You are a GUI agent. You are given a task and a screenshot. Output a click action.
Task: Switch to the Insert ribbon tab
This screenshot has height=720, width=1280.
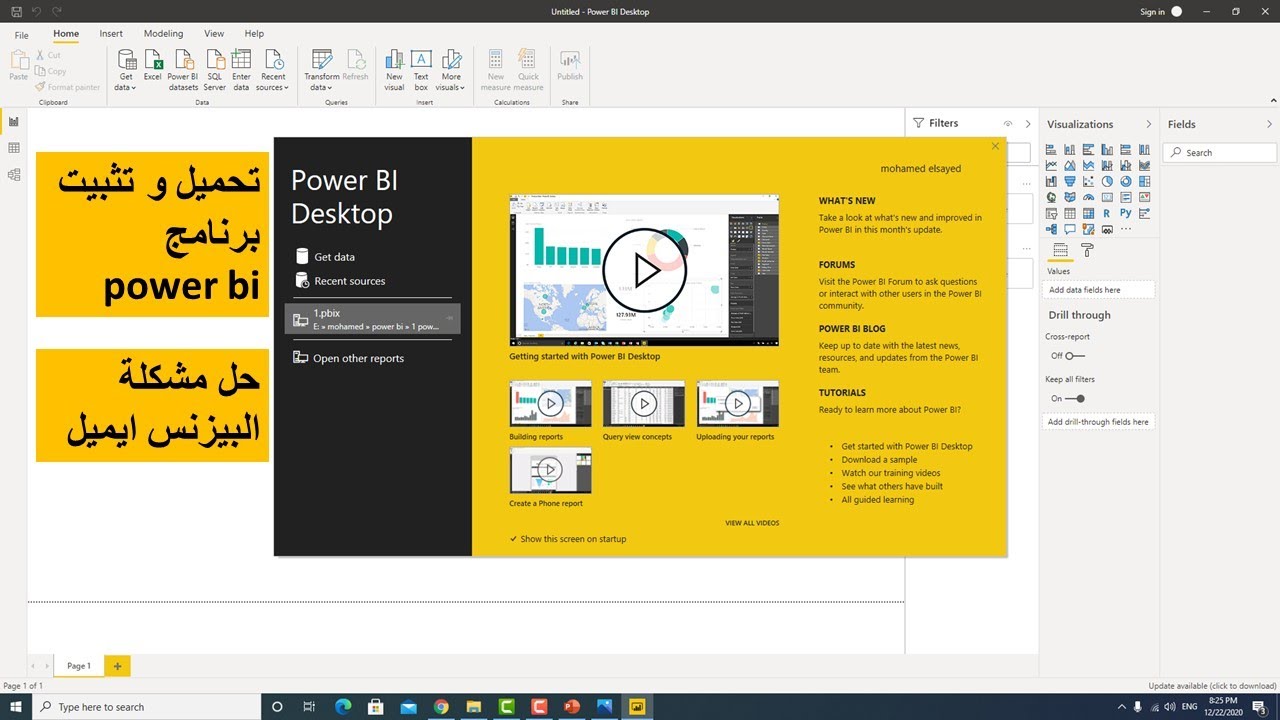coord(111,34)
